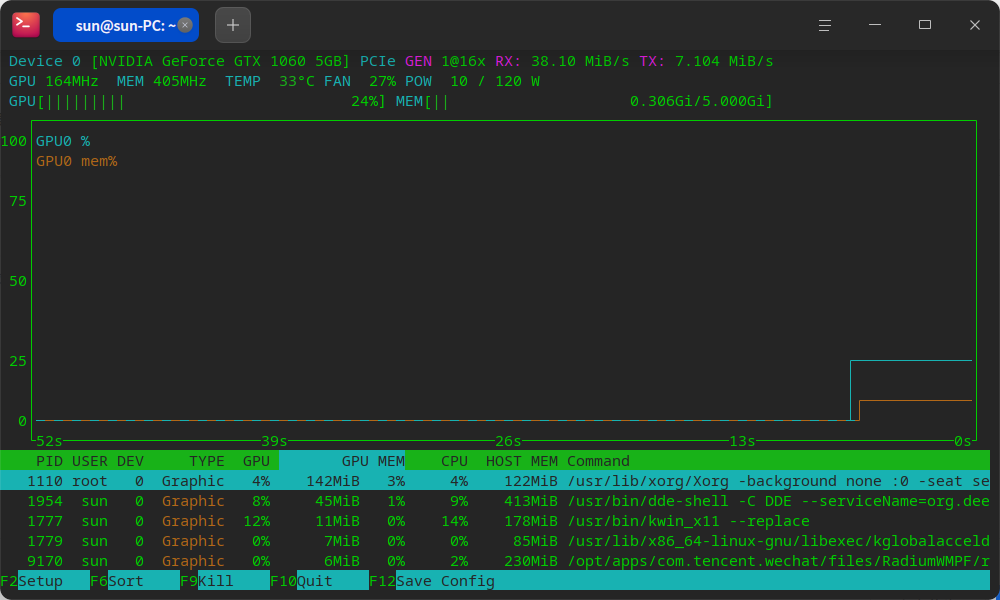
Task: Click the FAN 27% reading
Action: tap(360, 81)
